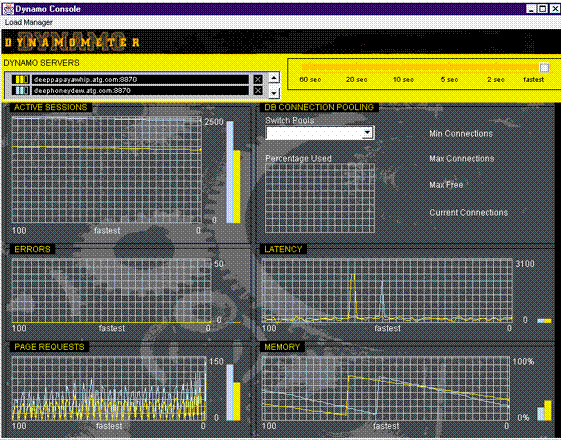Click the Active Sessions line graph
The width and height of the screenshot is (561, 440).
tap(107, 170)
